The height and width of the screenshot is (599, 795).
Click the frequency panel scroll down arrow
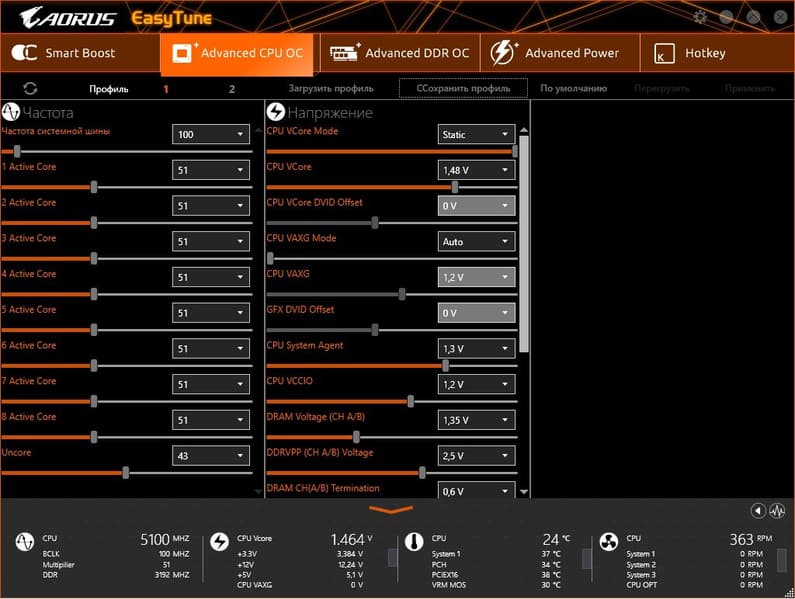pyautogui.click(x=258, y=491)
